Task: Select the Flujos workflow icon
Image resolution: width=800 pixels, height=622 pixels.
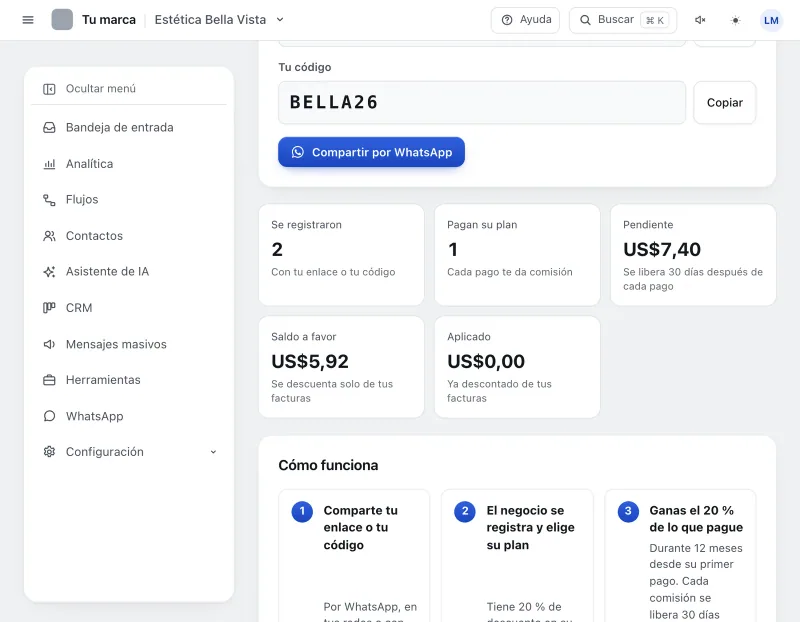Action: (49, 200)
